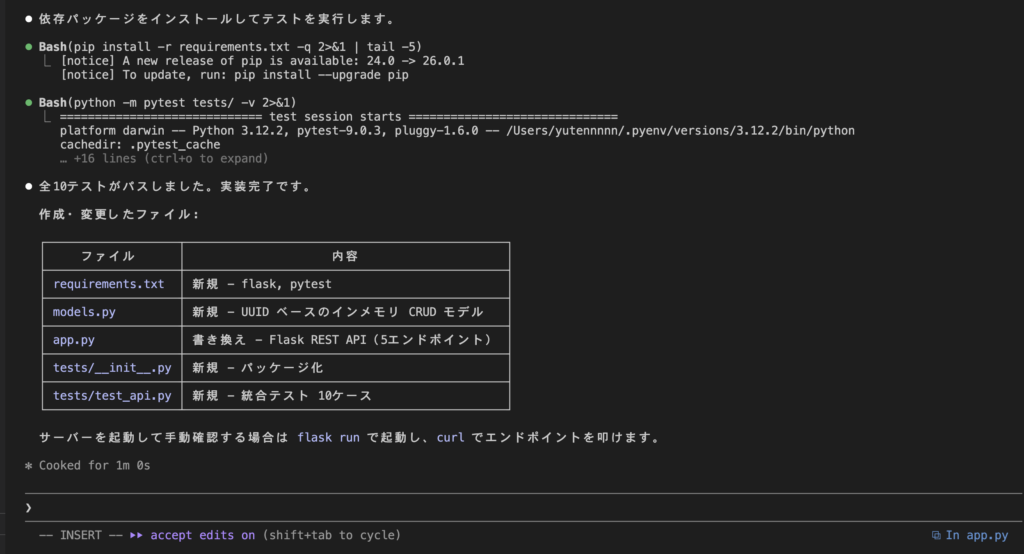Click the file icon beside In app.py
Viewport: 1024px width, 554px height.
tap(936, 535)
